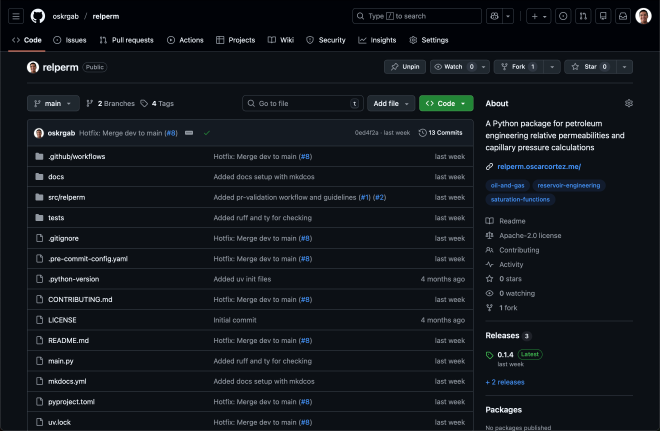
Task: Switch to the Issues tab
Action: pos(70,40)
